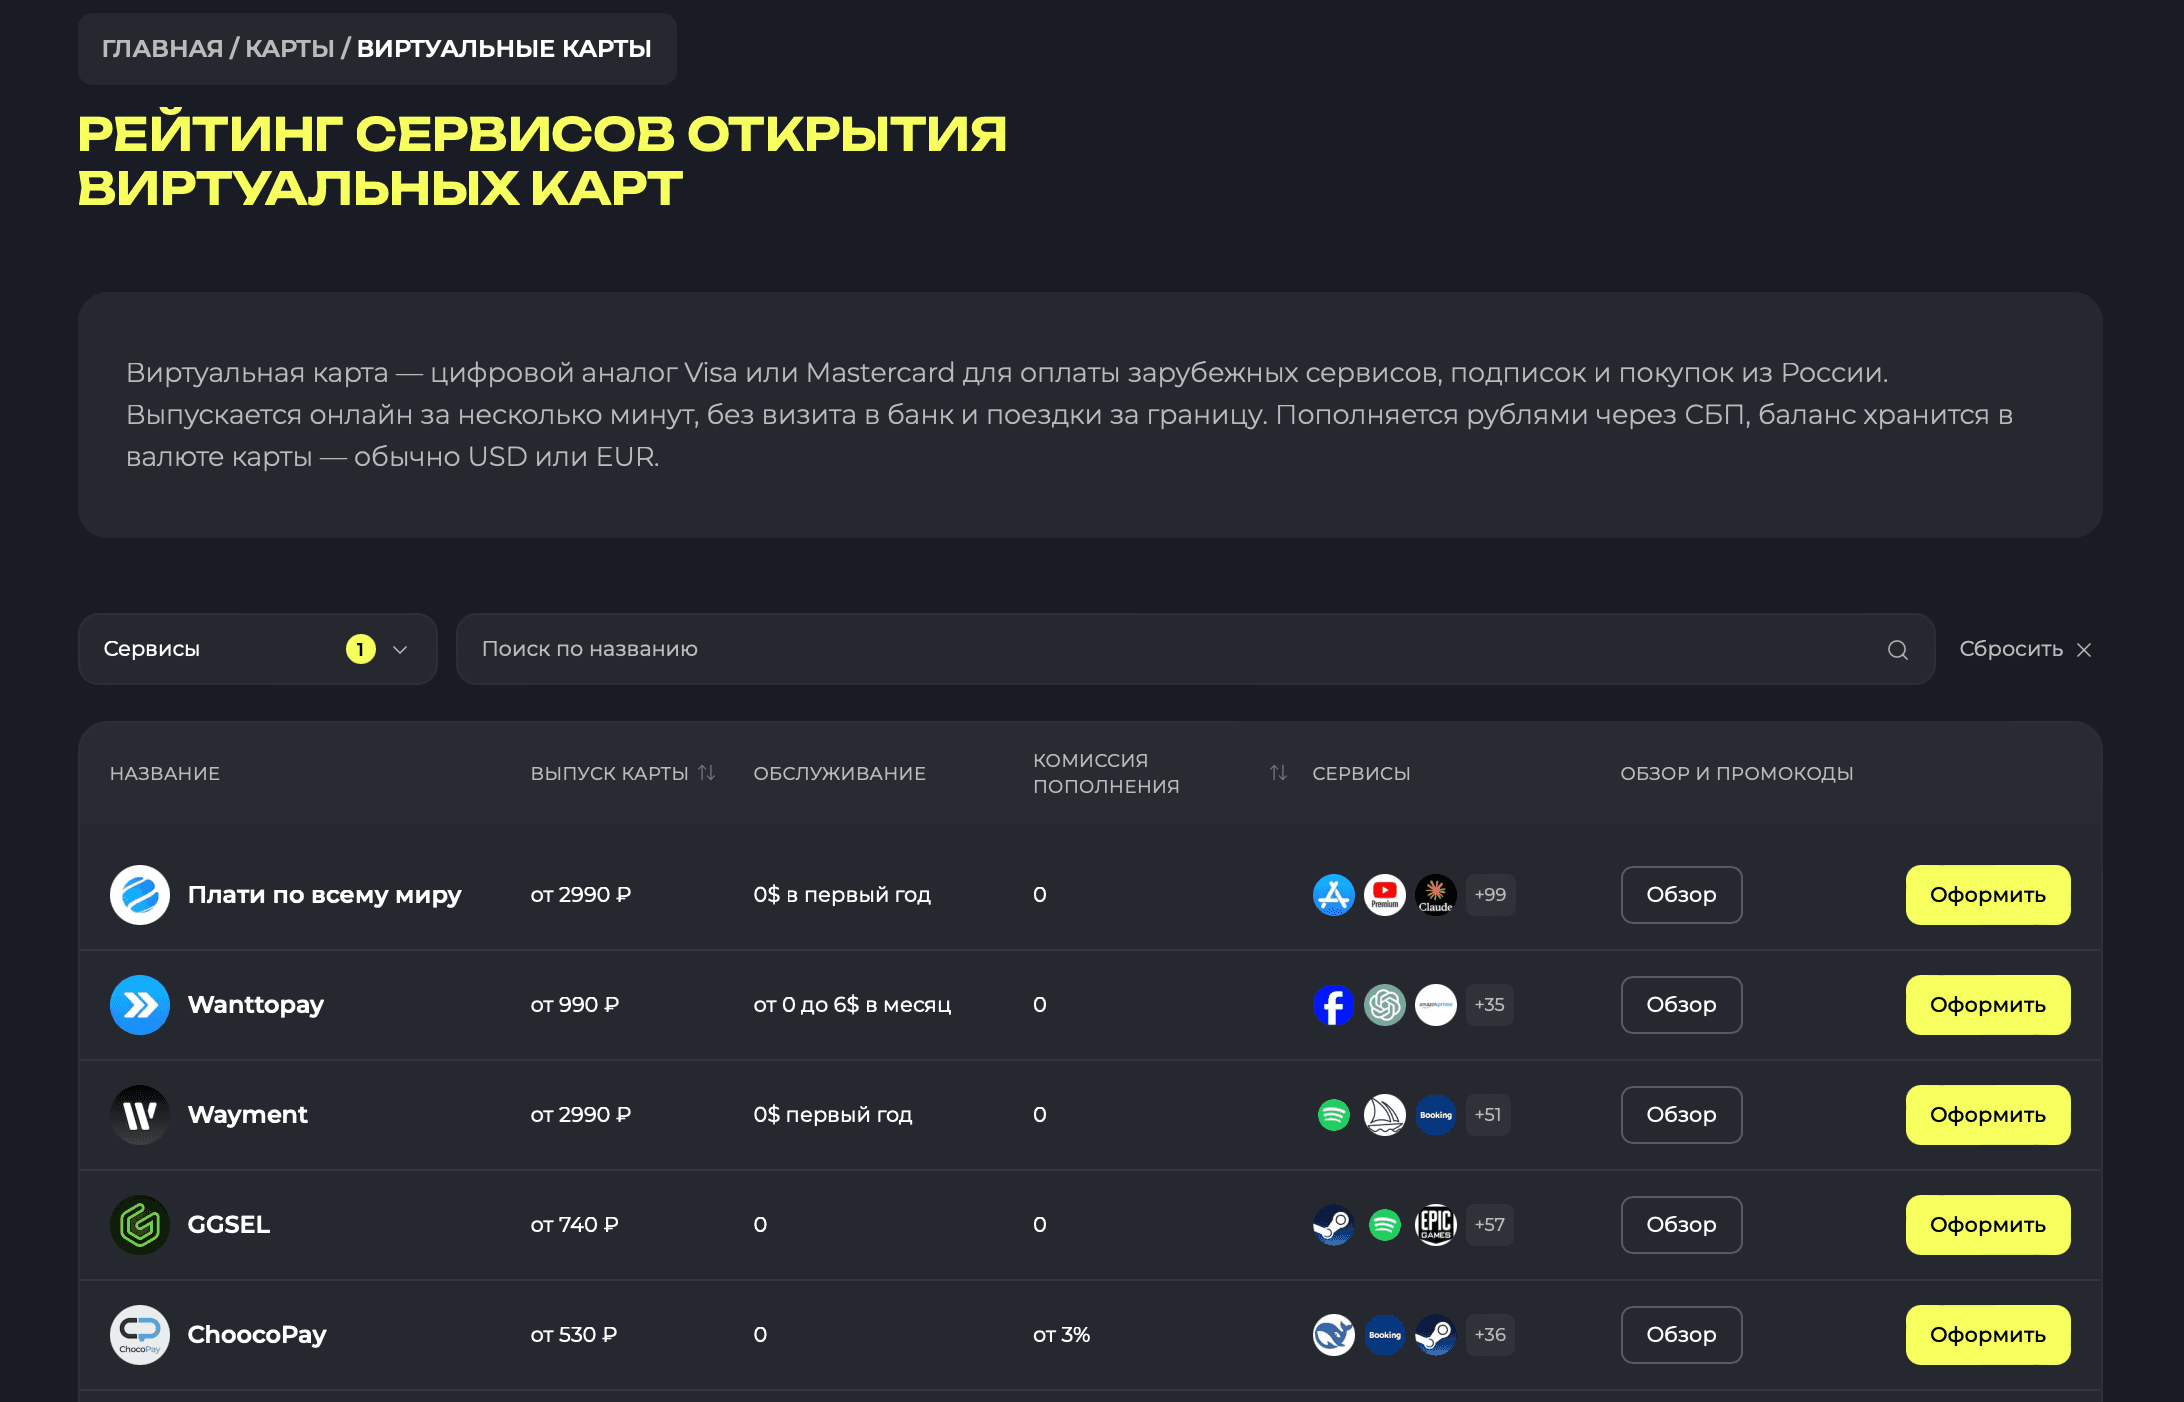The height and width of the screenshot is (1402, 2184).
Task: Click the Spotify icon in Wayment row
Action: [1333, 1115]
